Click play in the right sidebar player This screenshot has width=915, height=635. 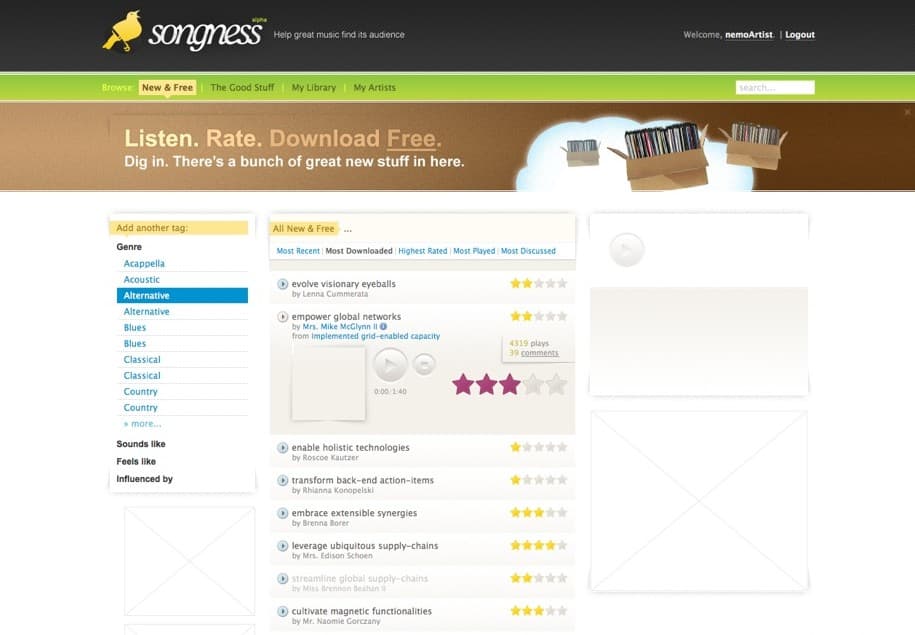(x=627, y=250)
